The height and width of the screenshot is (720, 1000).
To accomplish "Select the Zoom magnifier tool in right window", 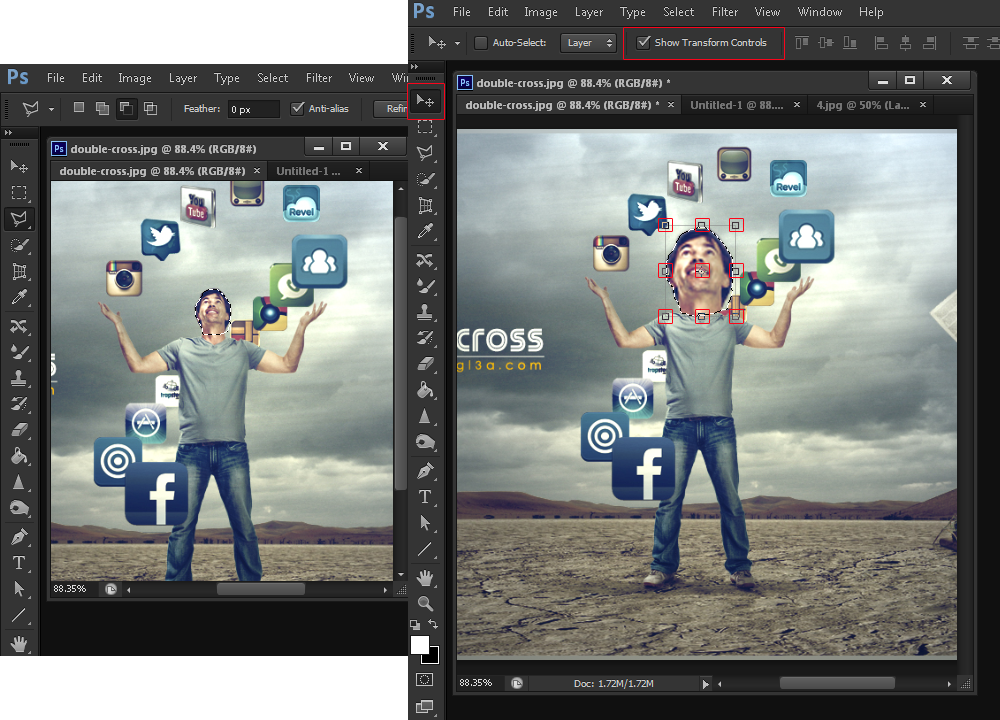I will coord(425,603).
